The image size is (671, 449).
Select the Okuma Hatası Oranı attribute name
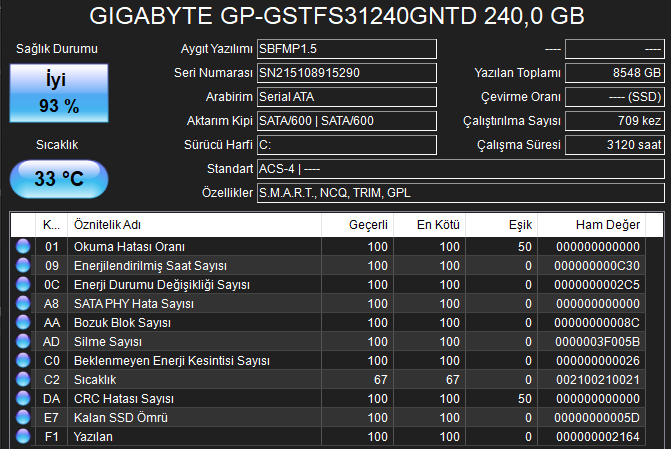click(x=129, y=247)
